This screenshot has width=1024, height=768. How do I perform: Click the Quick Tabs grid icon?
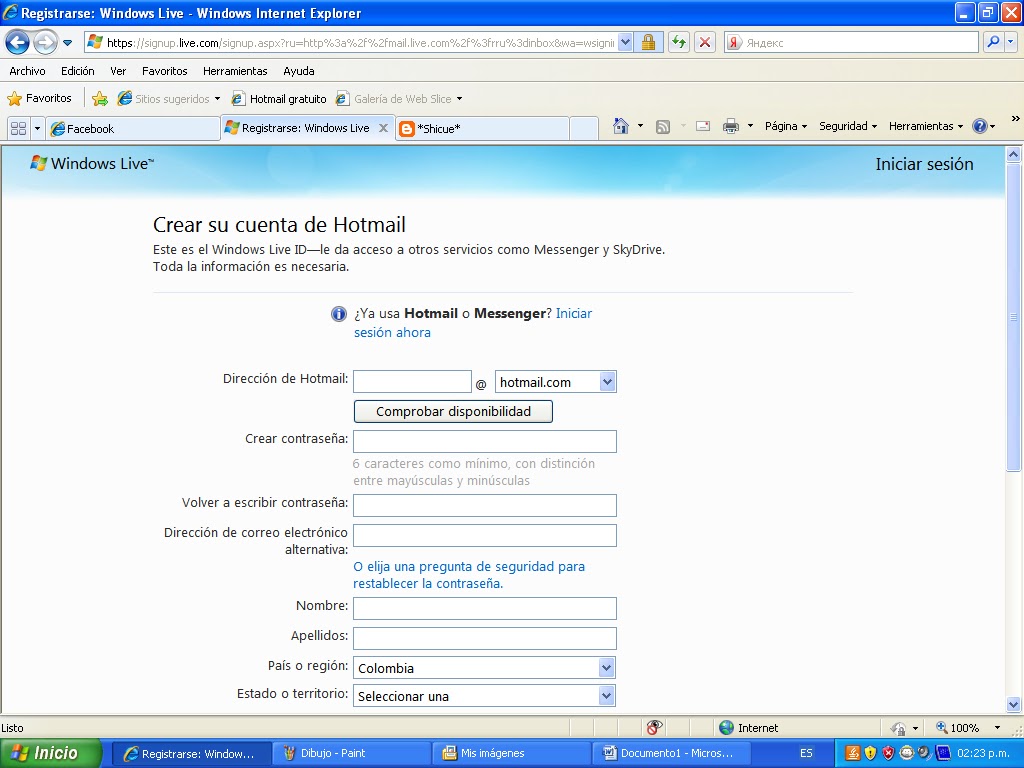(18, 128)
